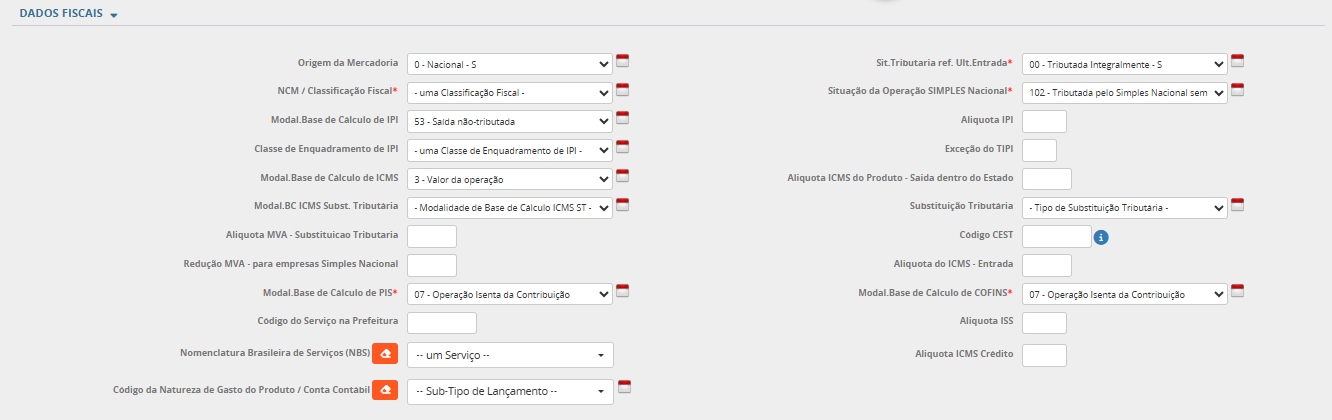The height and width of the screenshot is (420, 1332).
Task: Open the Modal.Base de Calculo de PIS dropdown
Action: [x=509, y=295]
